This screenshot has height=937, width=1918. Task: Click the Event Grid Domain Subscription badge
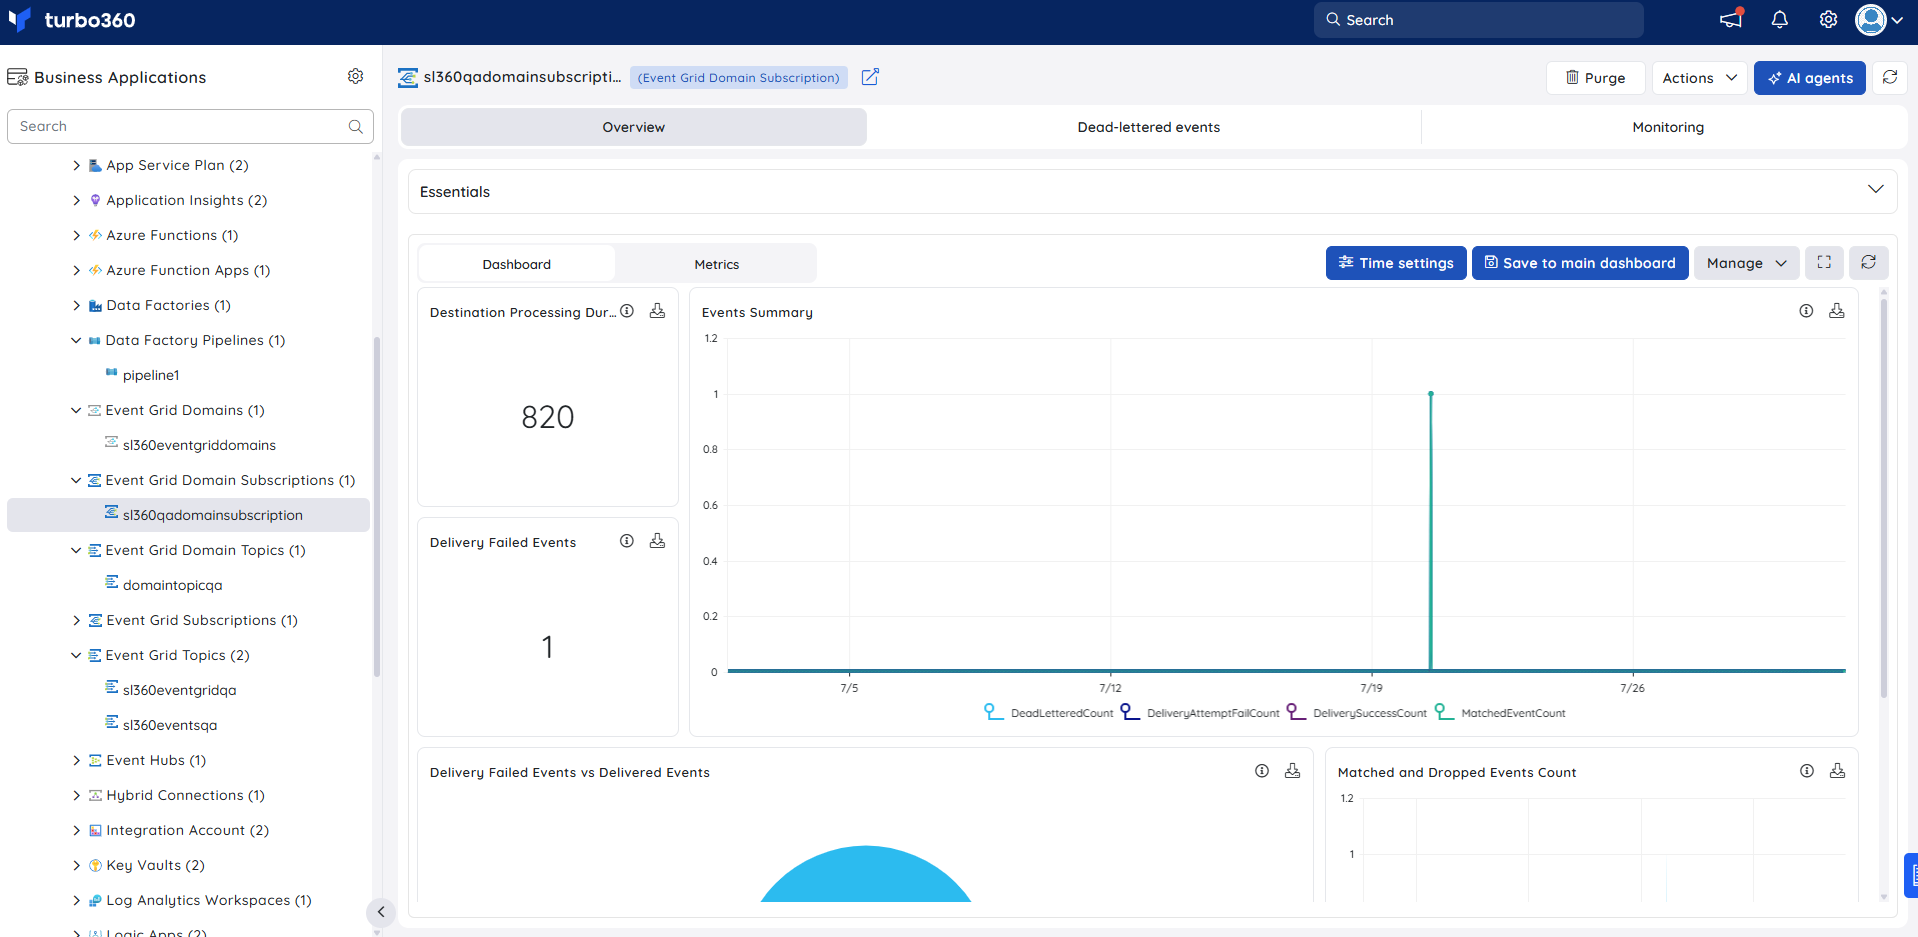(x=738, y=77)
